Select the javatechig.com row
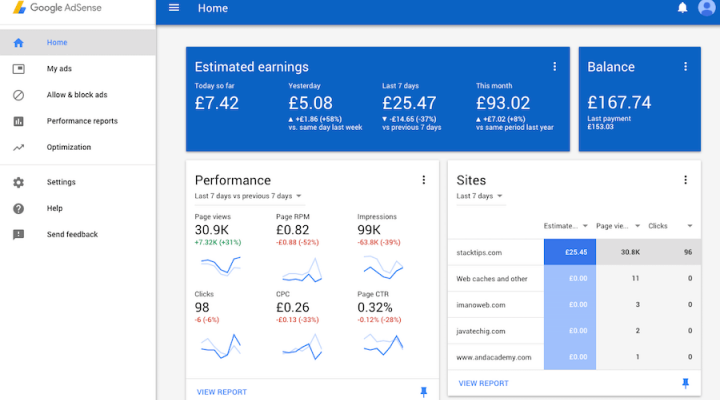Viewport: 720px width, 400px height. coord(574,331)
